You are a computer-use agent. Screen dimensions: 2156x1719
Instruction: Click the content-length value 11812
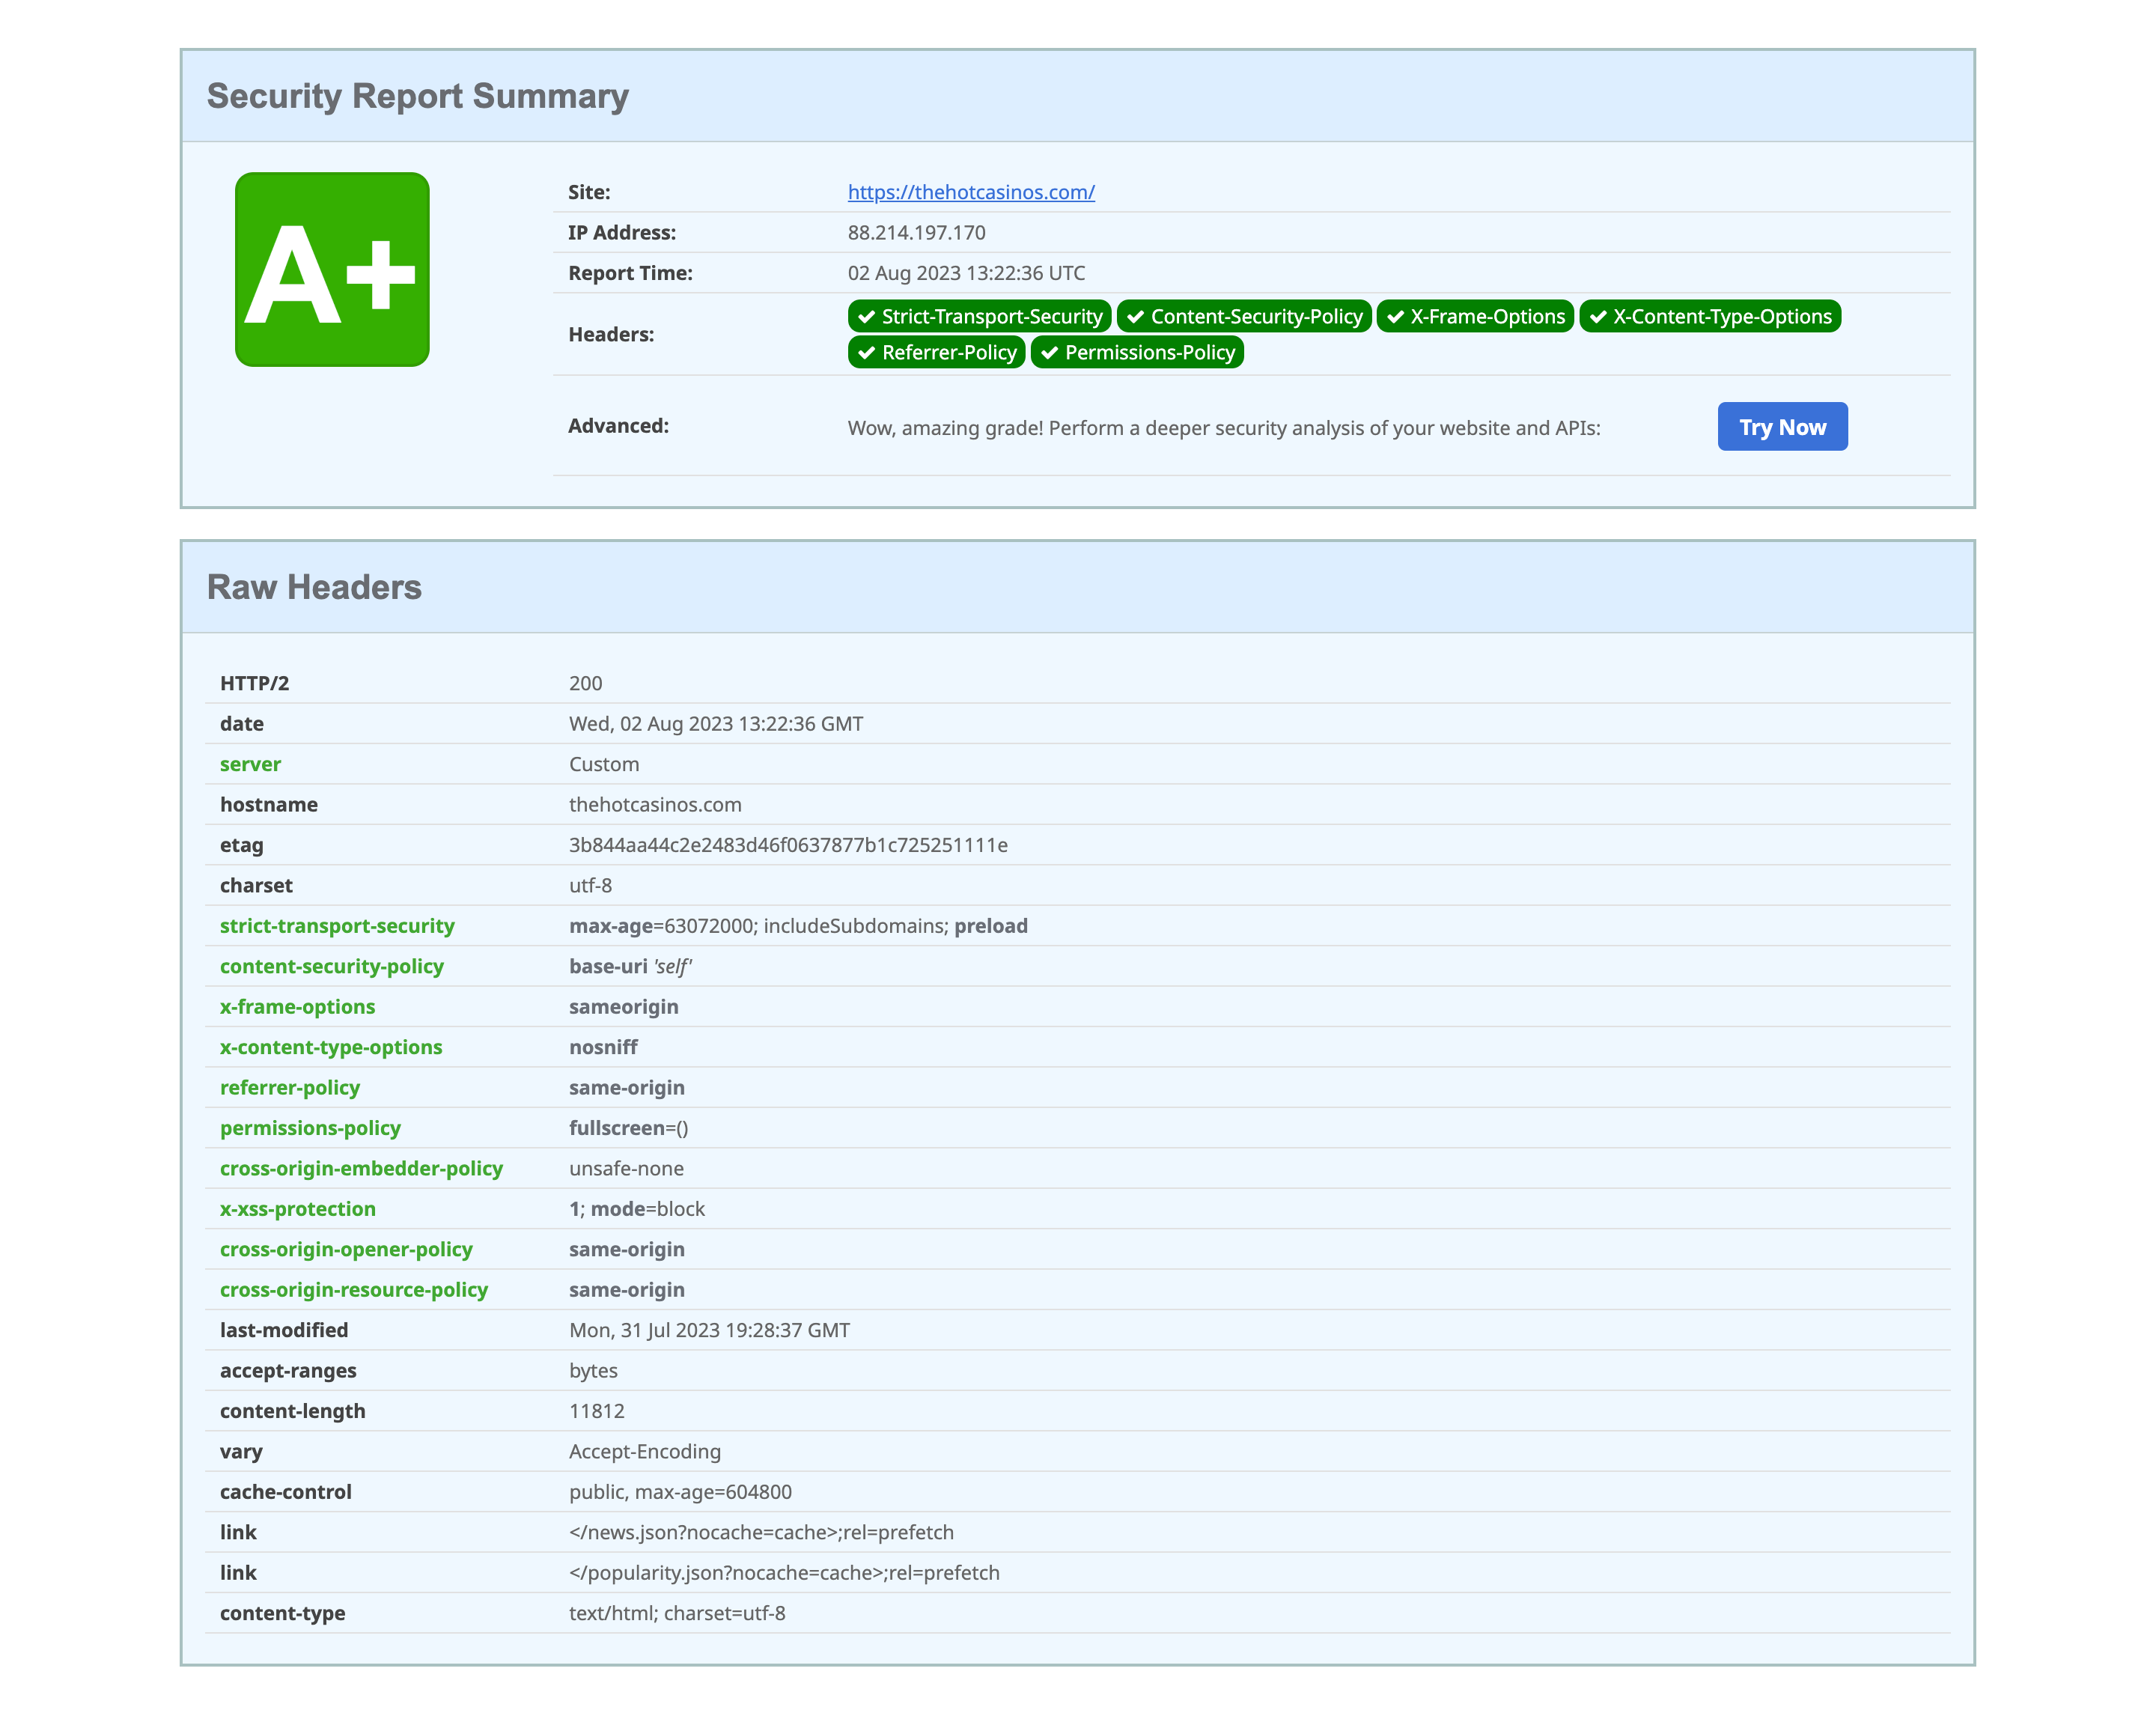(596, 1411)
